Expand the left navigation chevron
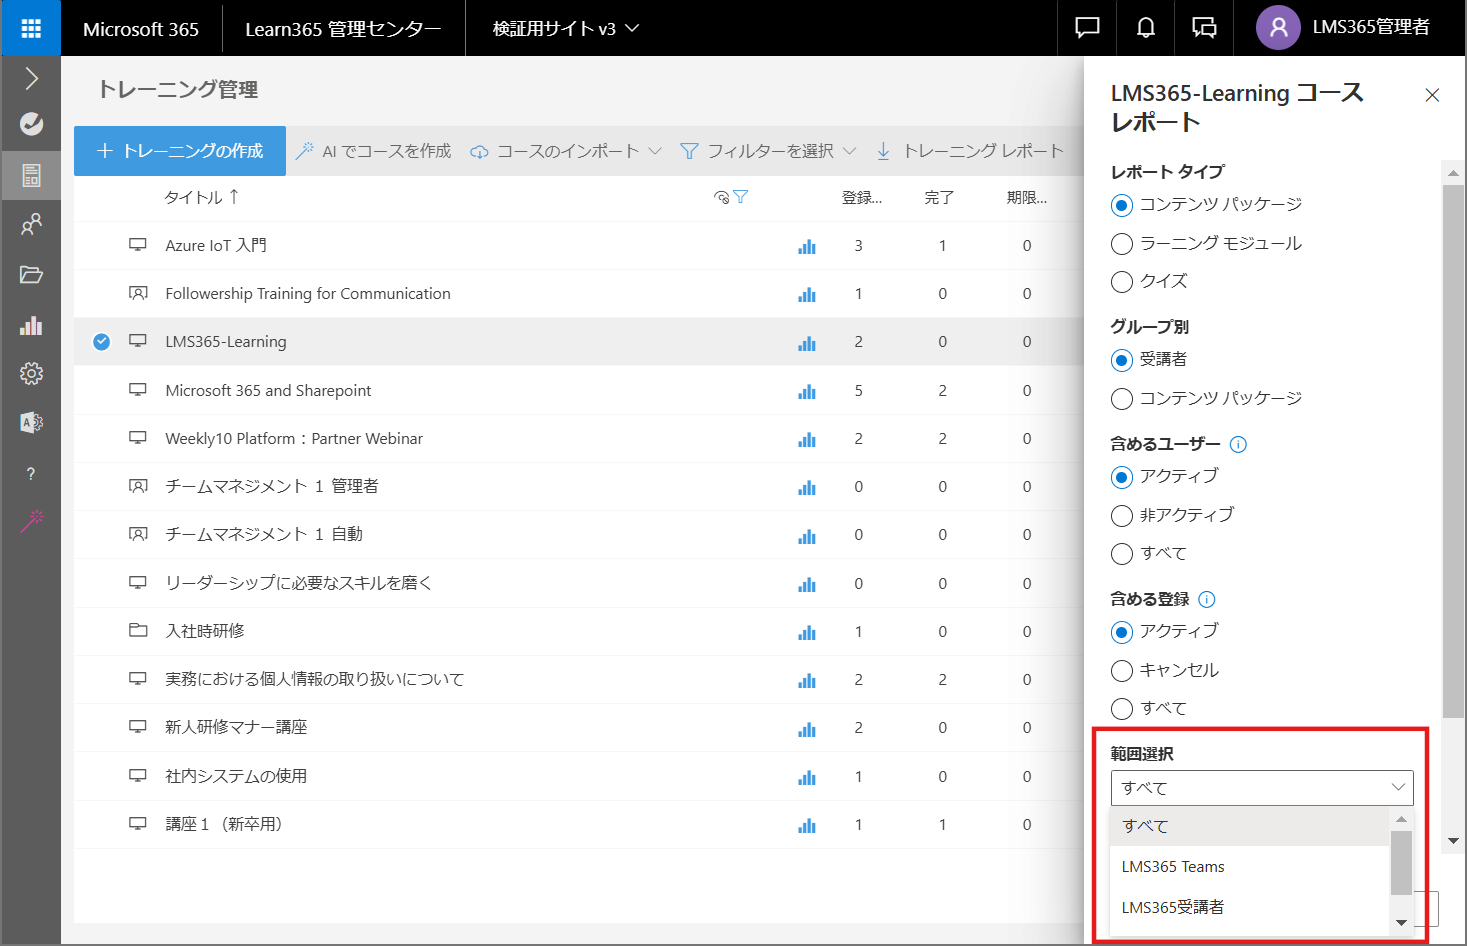 (x=31, y=78)
